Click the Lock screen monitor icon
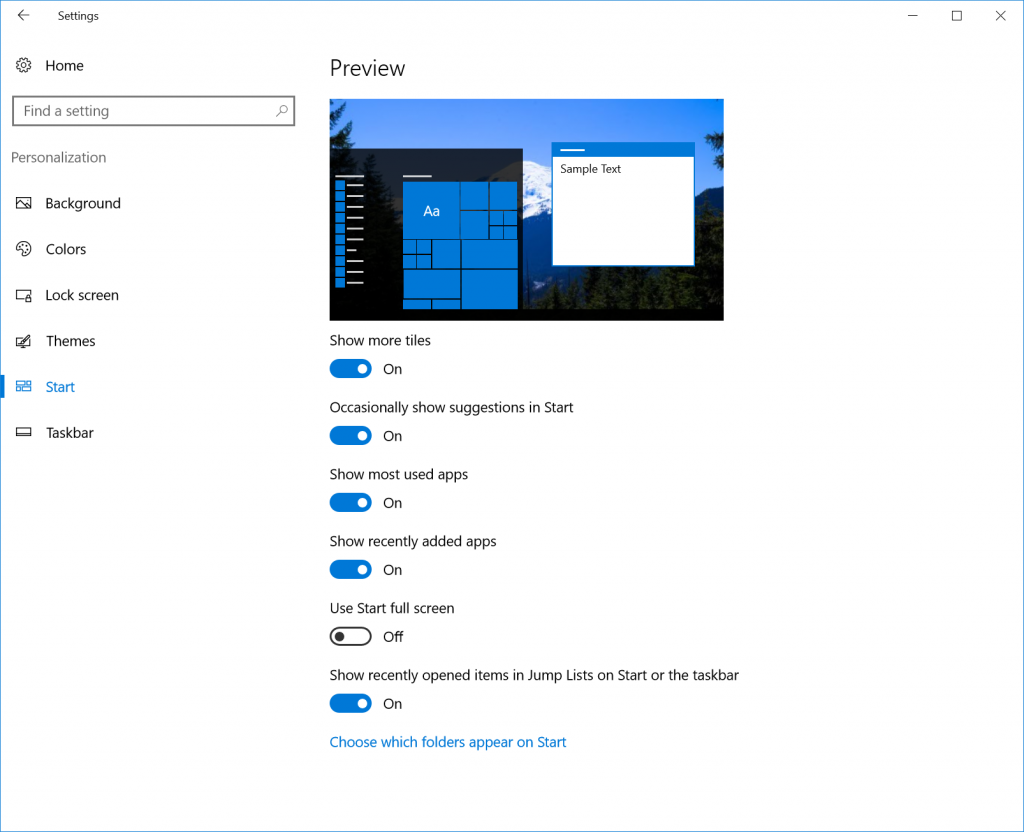The height and width of the screenshot is (832, 1024). coord(23,295)
